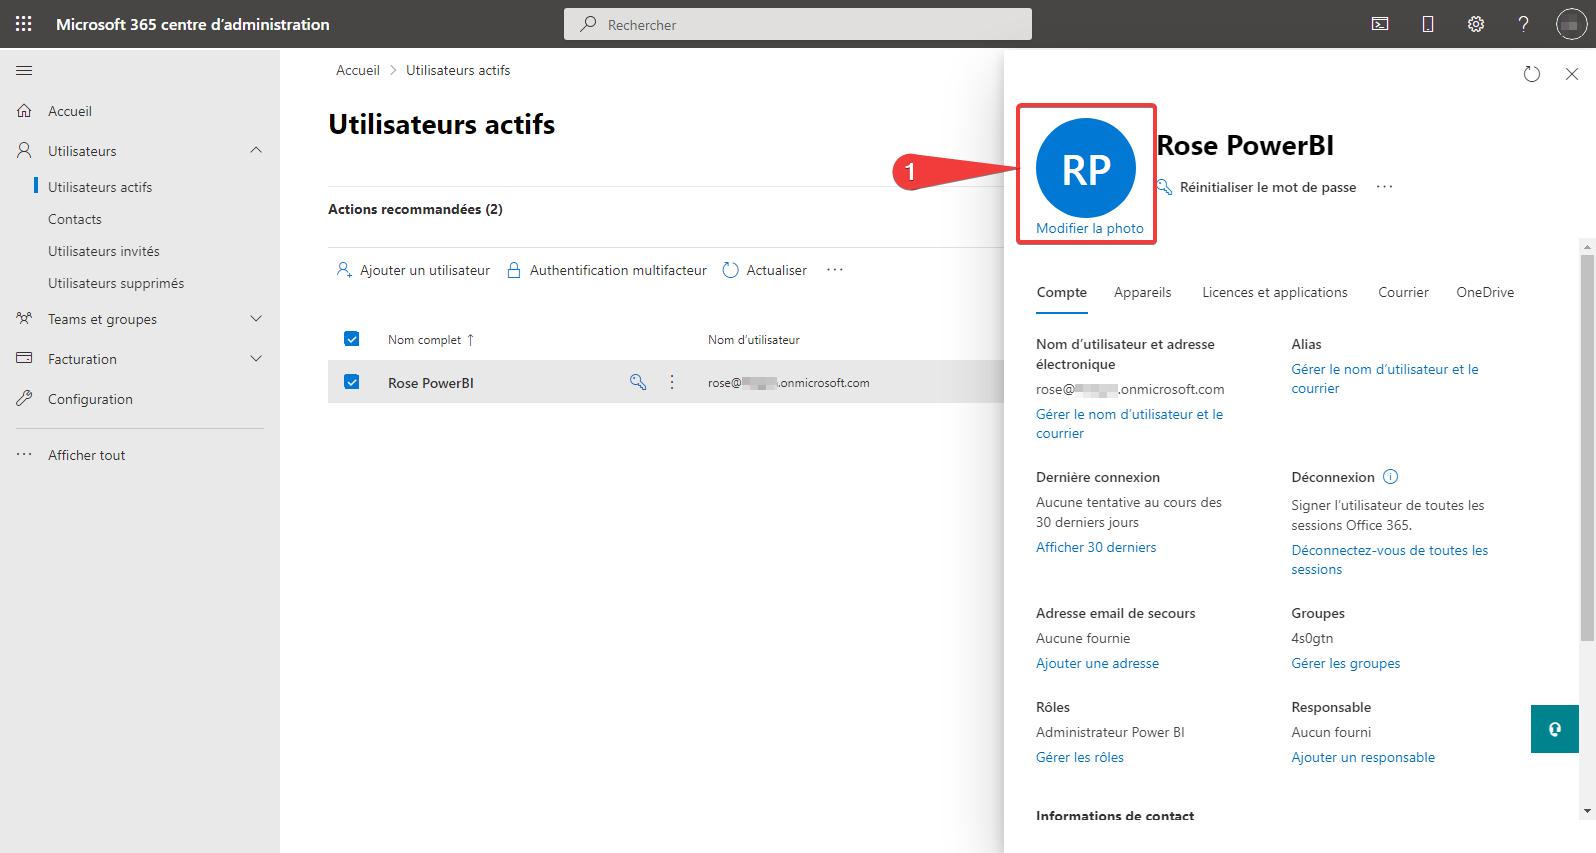Click Gérer les rôles link

tap(1080, 757)
